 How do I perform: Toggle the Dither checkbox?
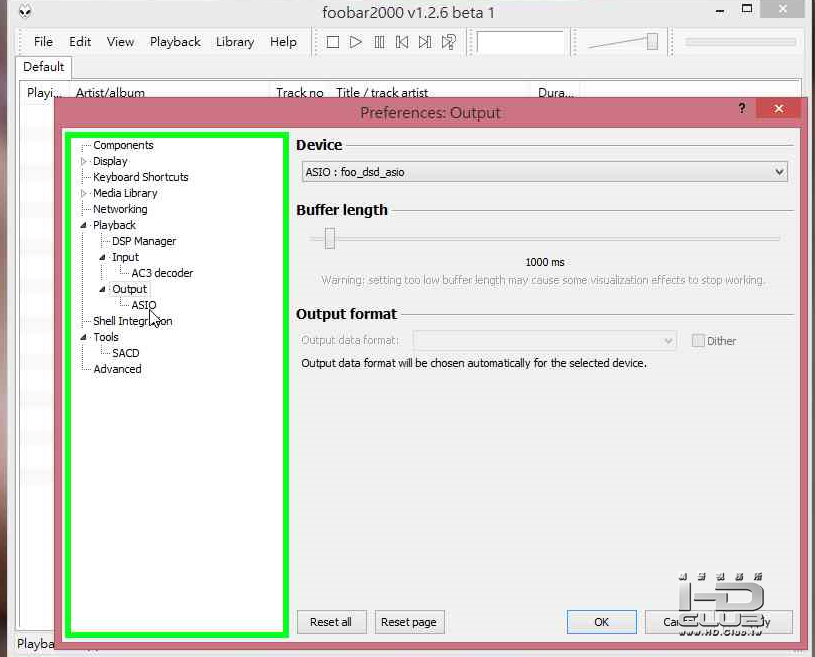[x=698, y=340]
